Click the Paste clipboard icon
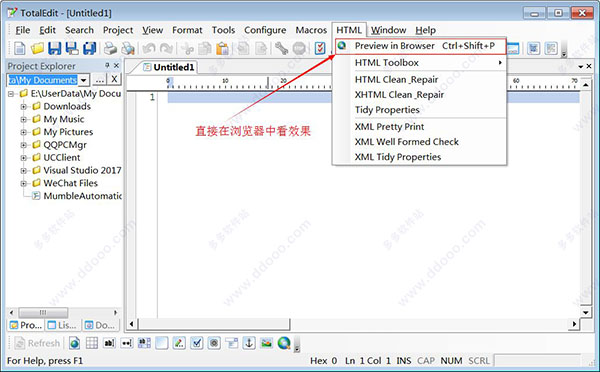 [222, 48]
